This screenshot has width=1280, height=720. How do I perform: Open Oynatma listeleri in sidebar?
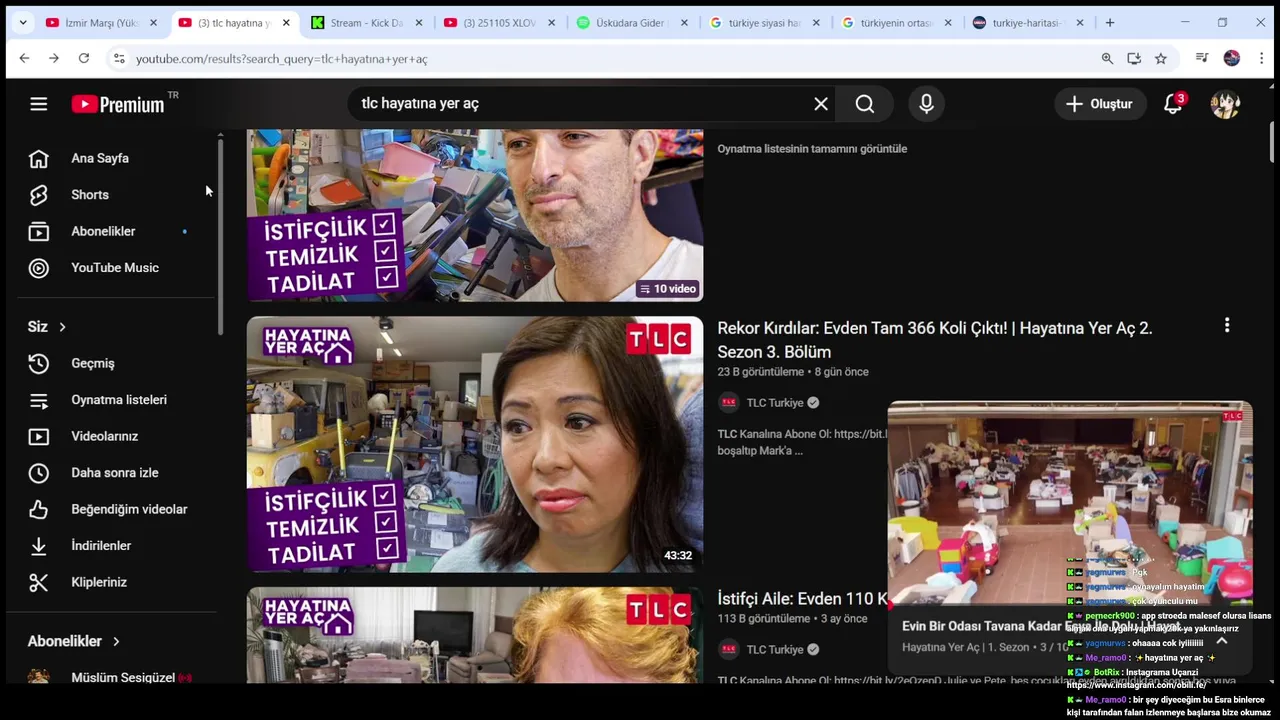click(x=119, y=400)
